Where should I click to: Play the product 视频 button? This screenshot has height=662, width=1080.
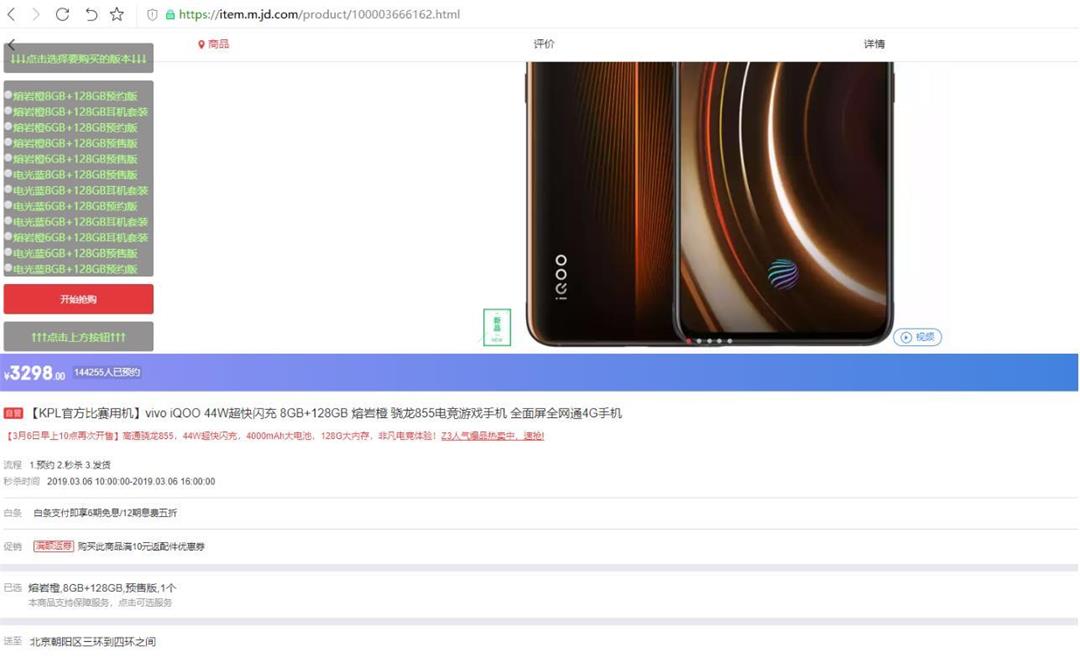917,337
